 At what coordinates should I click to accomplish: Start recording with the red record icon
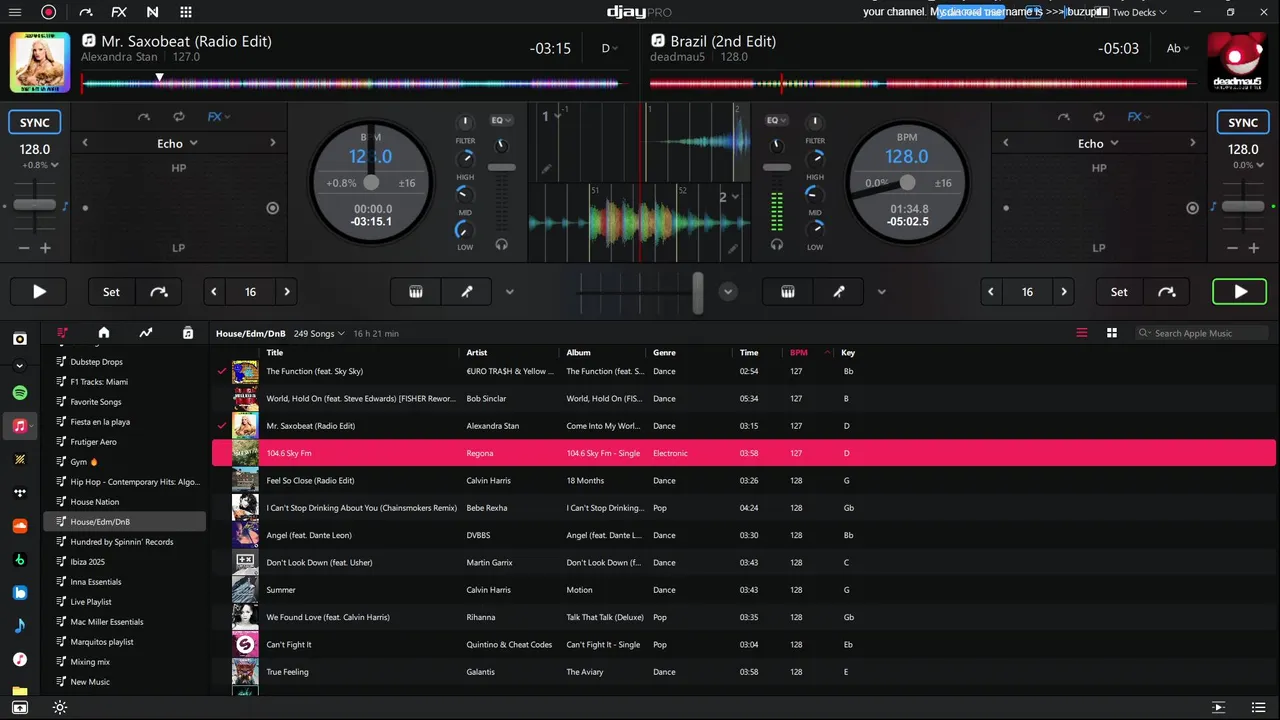(48, 12)
